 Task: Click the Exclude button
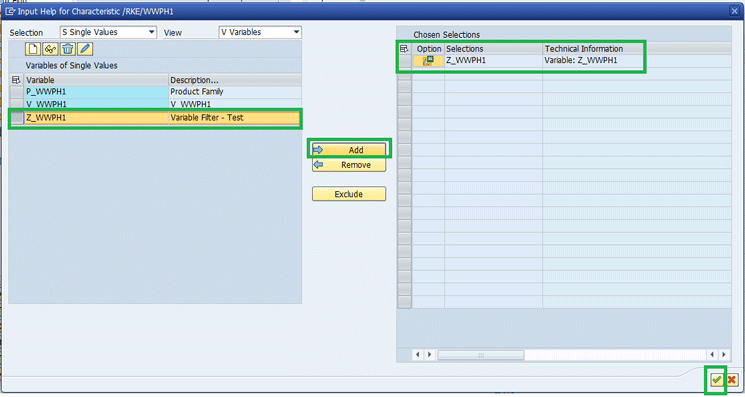click(x=349, y=194)
